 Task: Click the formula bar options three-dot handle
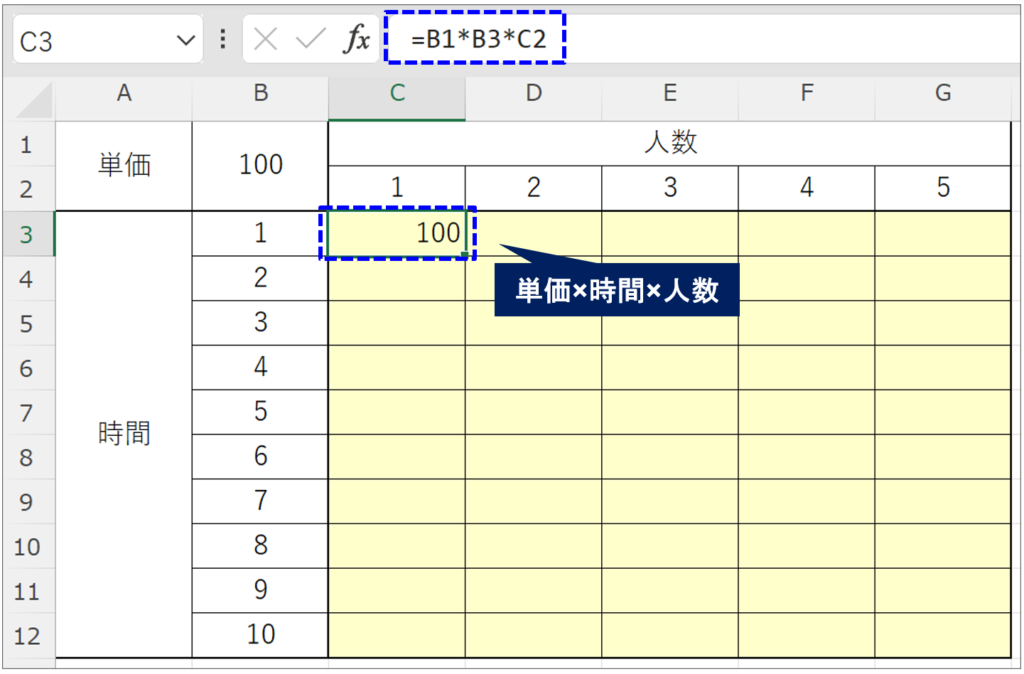(x=223, y=40)
